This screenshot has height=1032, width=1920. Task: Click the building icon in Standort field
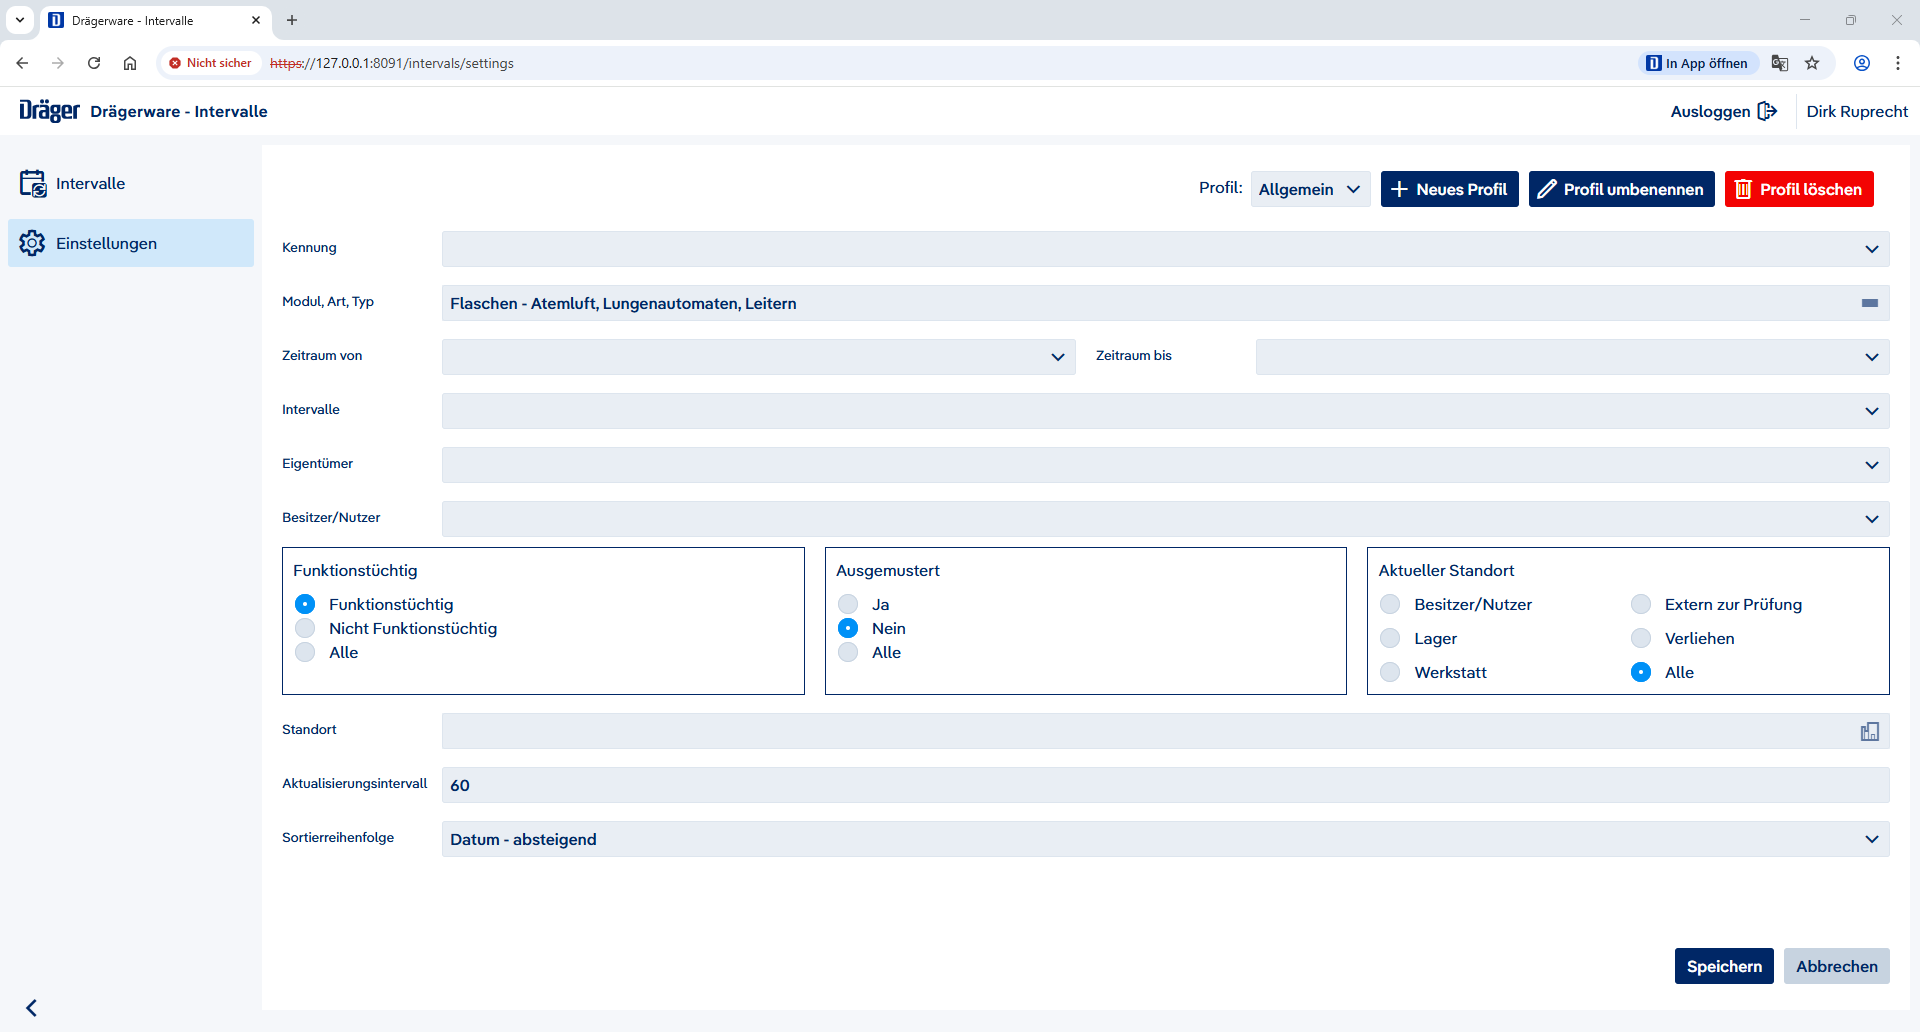click(x=1869, y=732)
